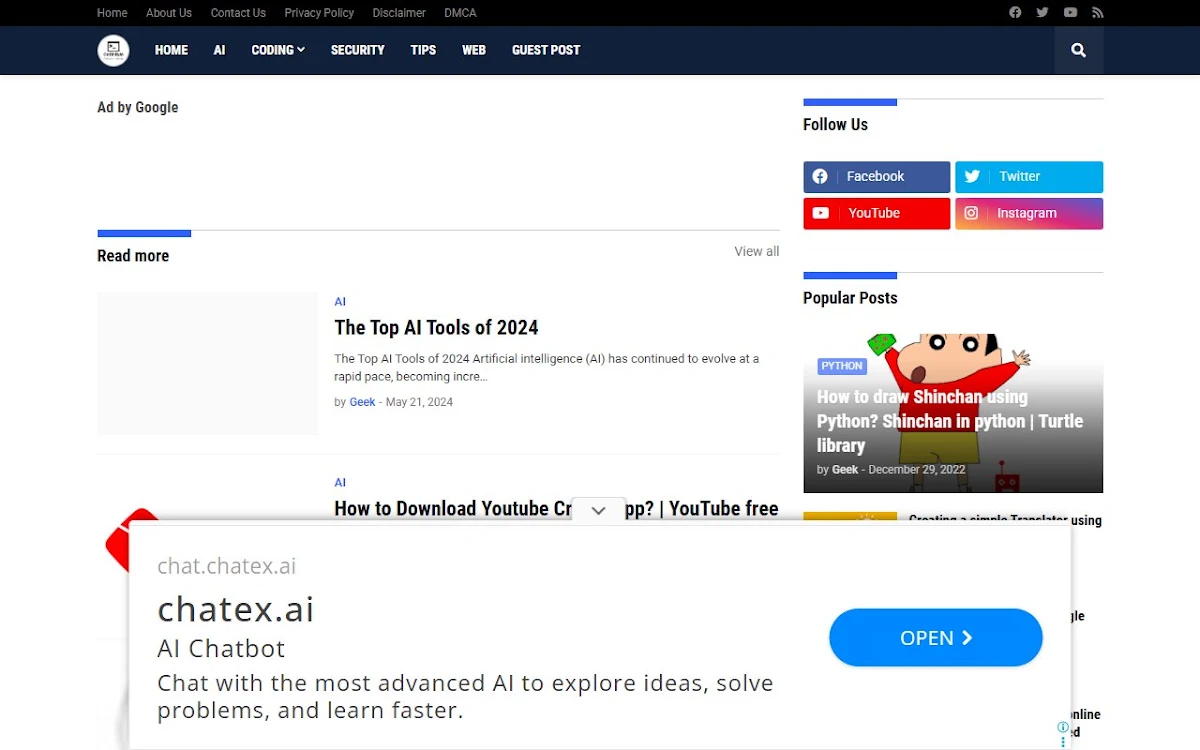Click chat.chatex.ai URL in the ad

(x=227, y=566)
